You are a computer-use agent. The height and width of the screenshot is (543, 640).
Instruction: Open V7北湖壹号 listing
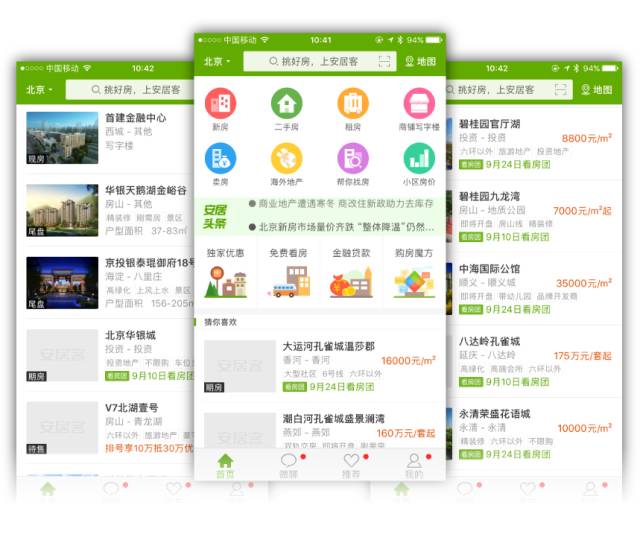(105, 427)
